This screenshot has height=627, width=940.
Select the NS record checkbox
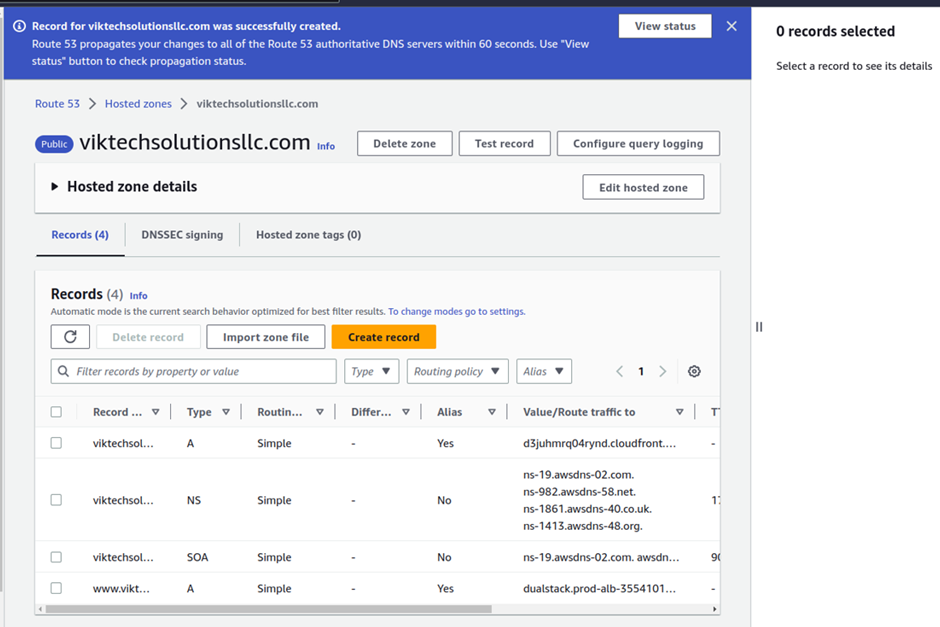pyautogui.click(x=56, y=500)
